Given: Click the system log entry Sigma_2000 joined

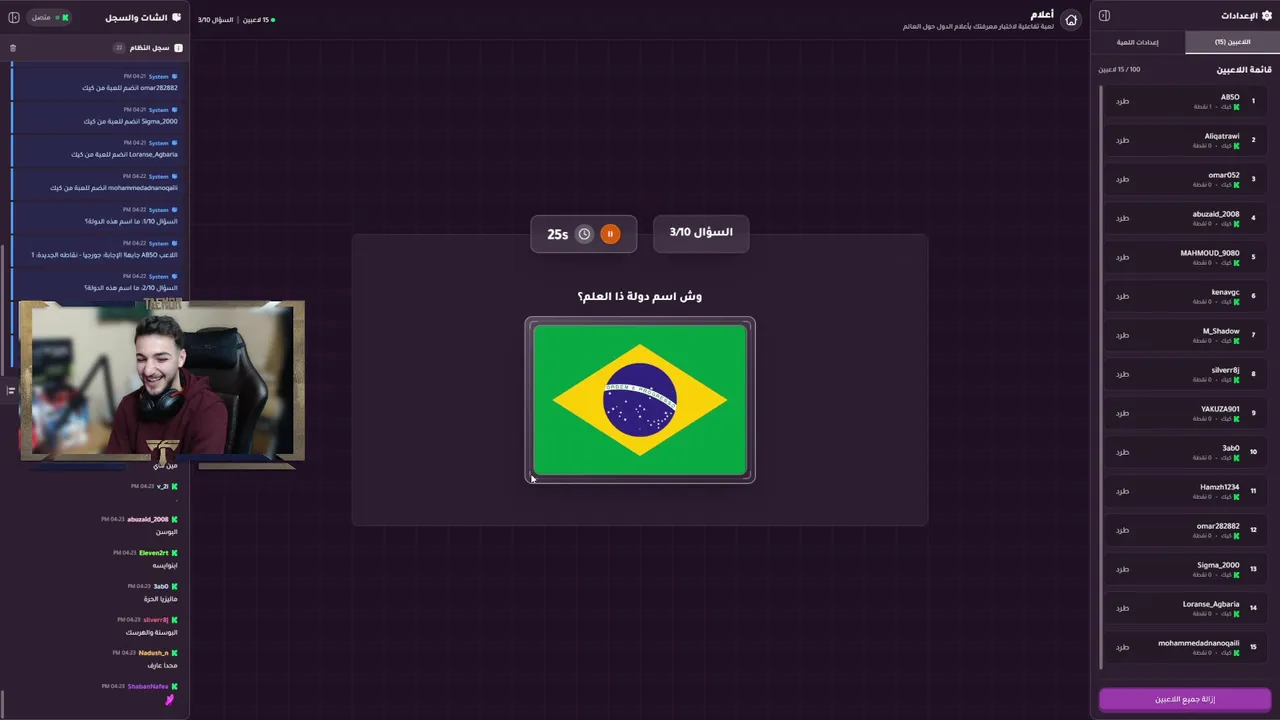Looking at the screenshot, I should point(96,115).
